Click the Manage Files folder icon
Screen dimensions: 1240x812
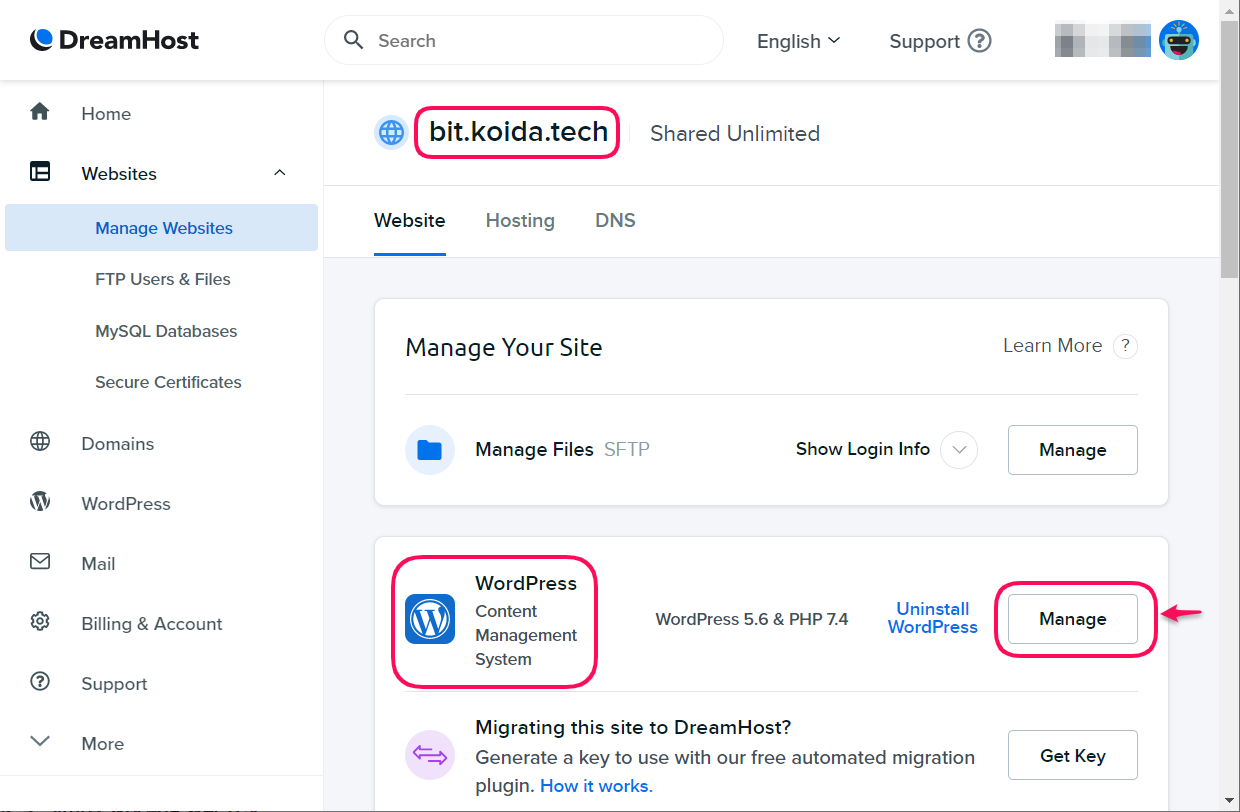pos(430,450)
